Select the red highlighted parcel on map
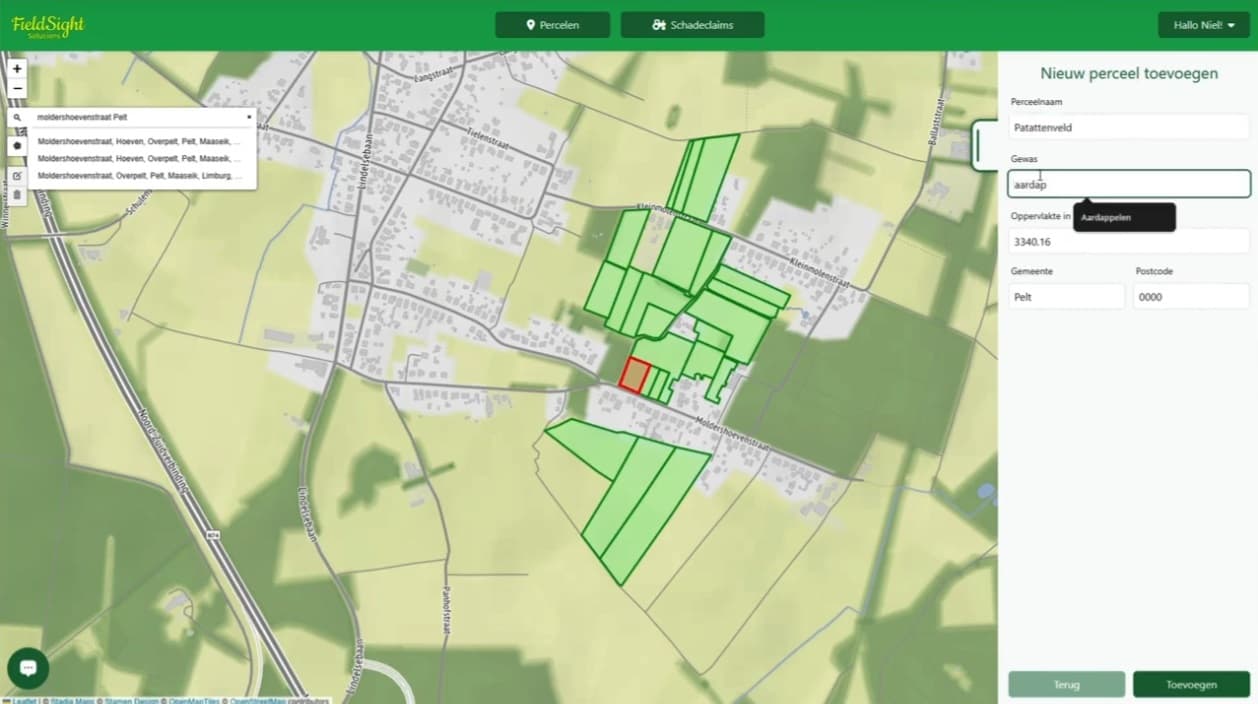Image resolution: width=1258 pixels, height=704 pixels. (x=634, y=374)
